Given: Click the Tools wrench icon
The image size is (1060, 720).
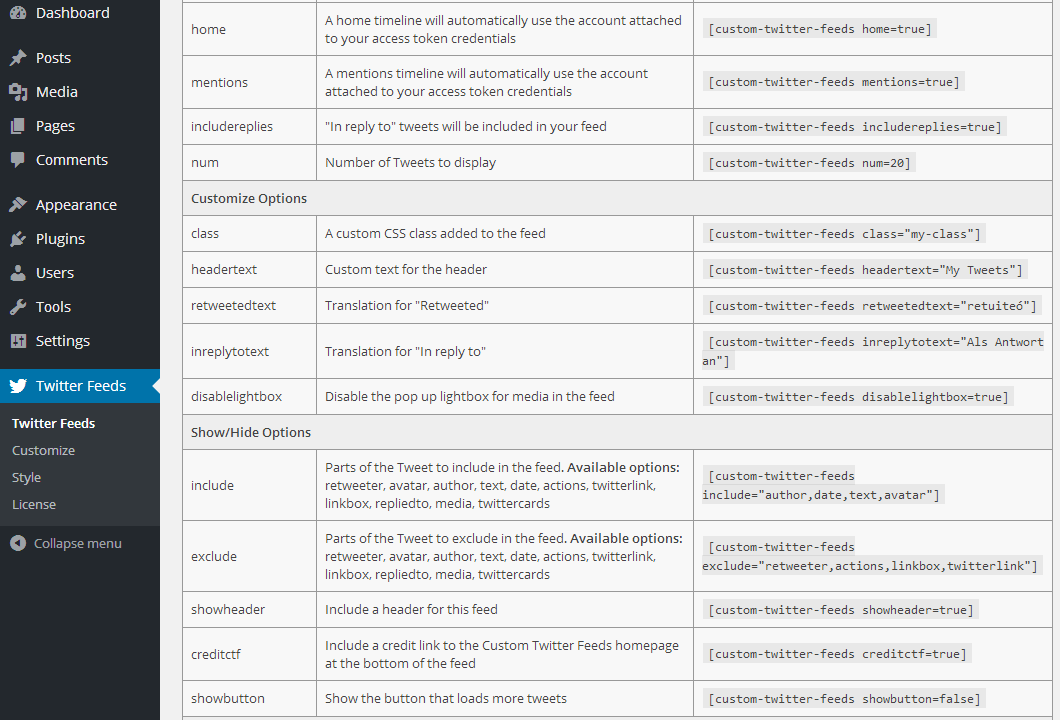Looking at the screenshot, I should [18, 307].
